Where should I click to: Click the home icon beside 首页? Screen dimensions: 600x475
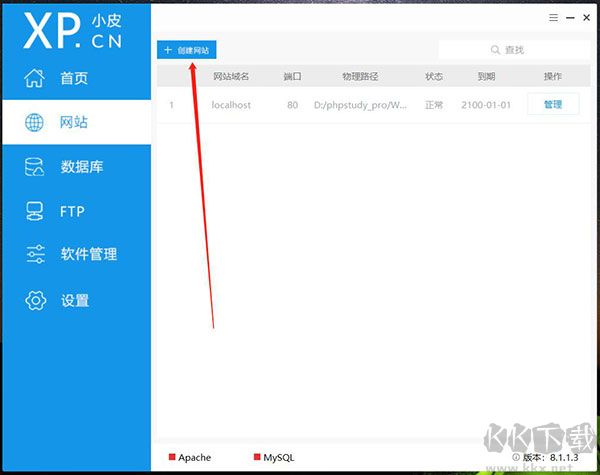[x=34, y=78]
